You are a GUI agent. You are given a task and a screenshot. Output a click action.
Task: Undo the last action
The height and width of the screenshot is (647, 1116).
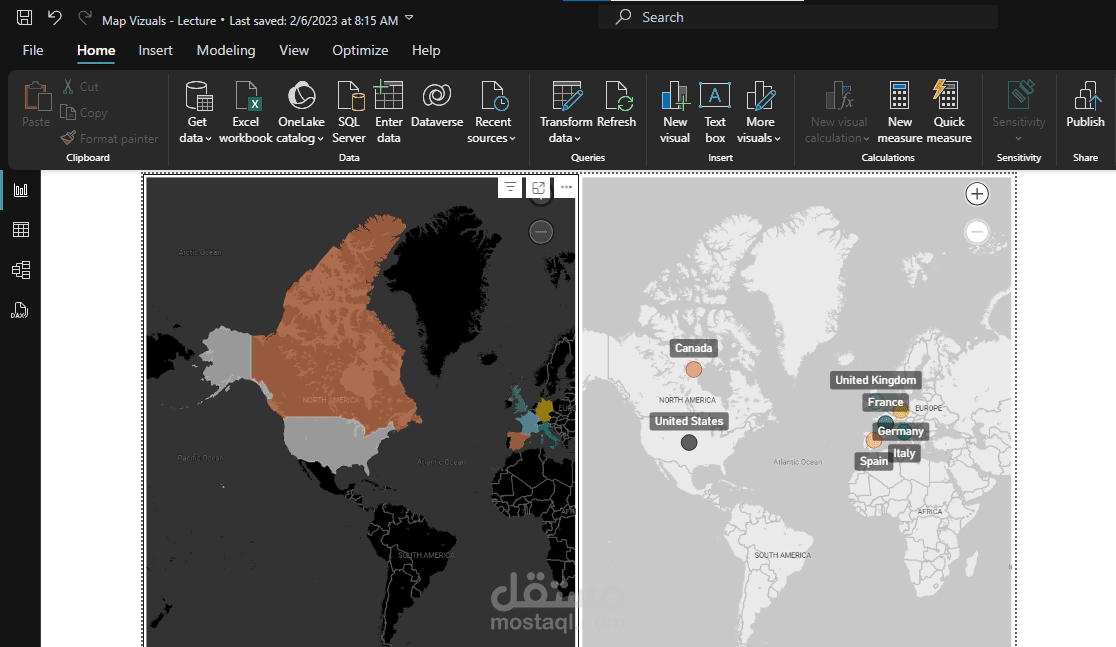(54, 18)
